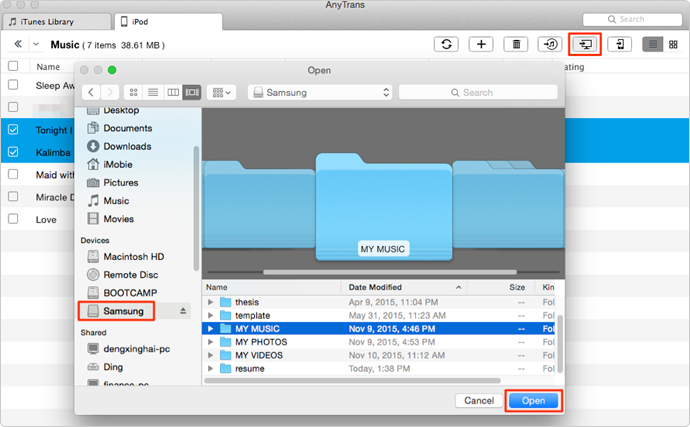The width and height of the screenshot is (690, 427).
Task: Toggle the select-all checkbox by Name
Action: tap(13, 66)
